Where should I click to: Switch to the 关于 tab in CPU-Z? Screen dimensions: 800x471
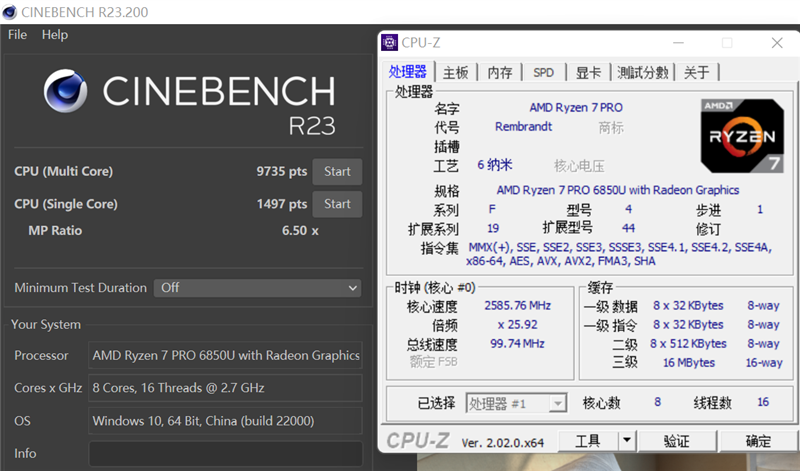696,72
